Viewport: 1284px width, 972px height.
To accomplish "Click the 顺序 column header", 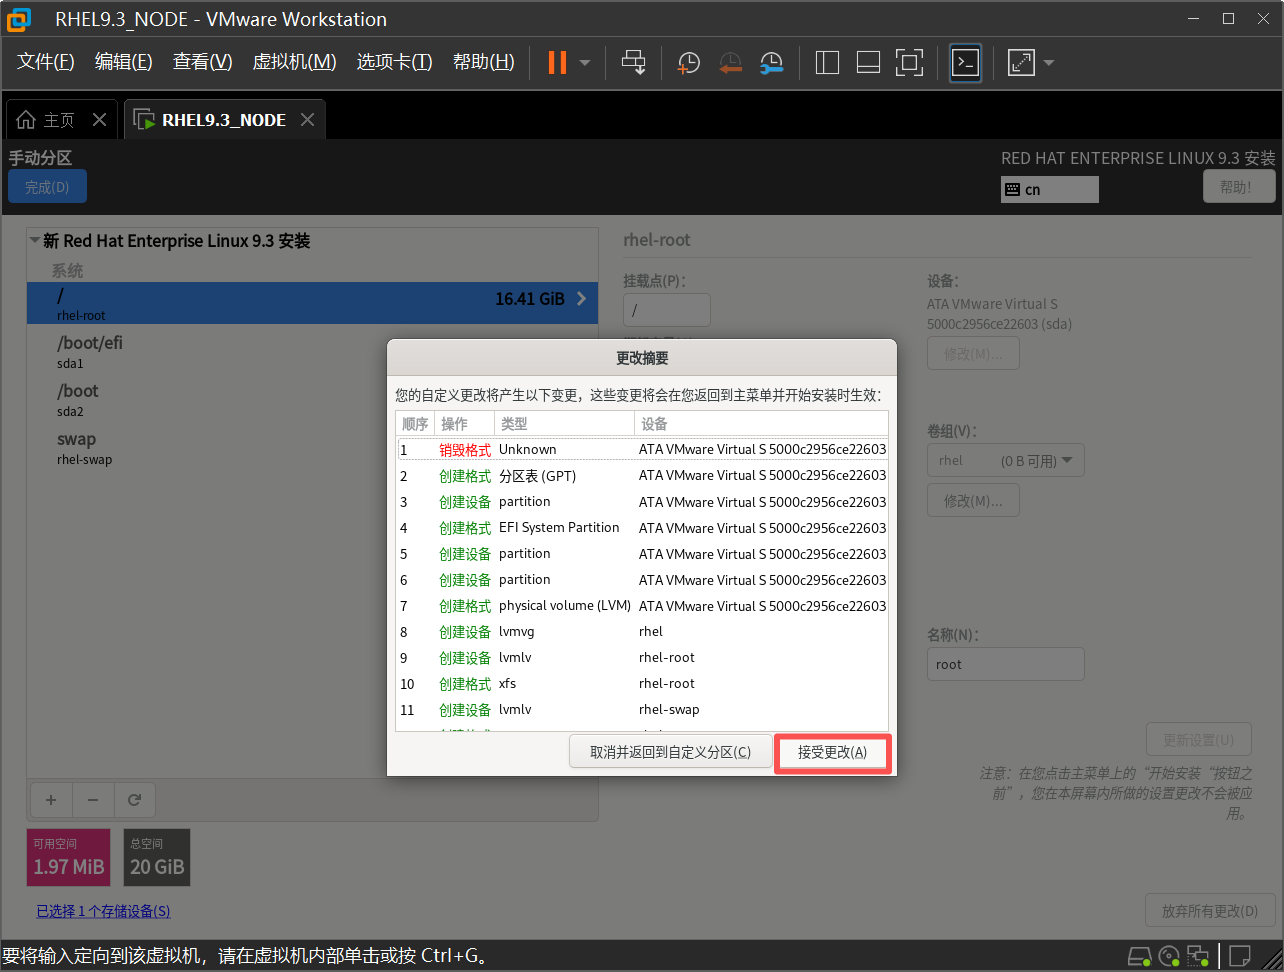I will click(x=415, y=424).
